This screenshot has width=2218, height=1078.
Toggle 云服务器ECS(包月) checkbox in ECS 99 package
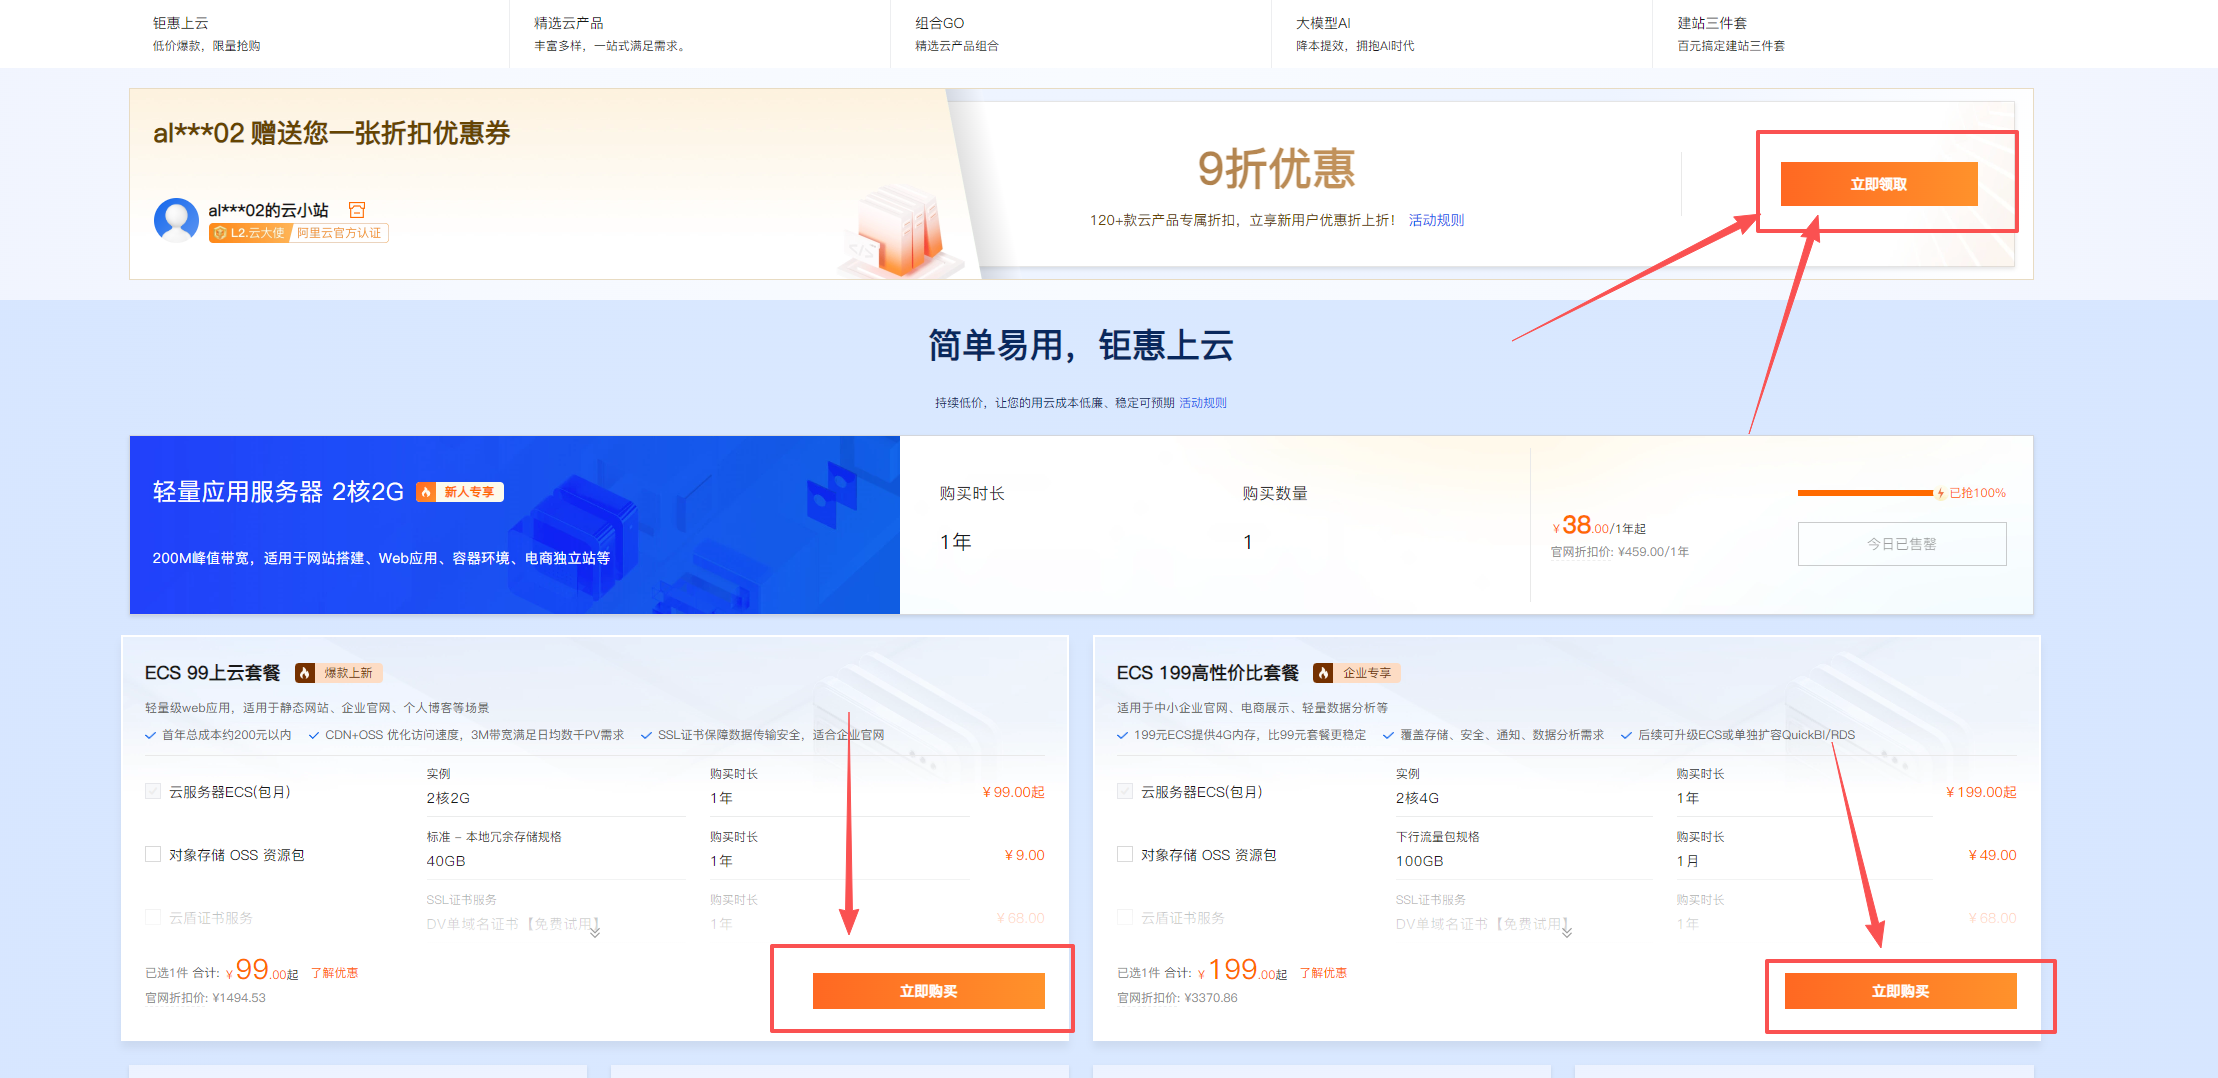tap(153, 791)
